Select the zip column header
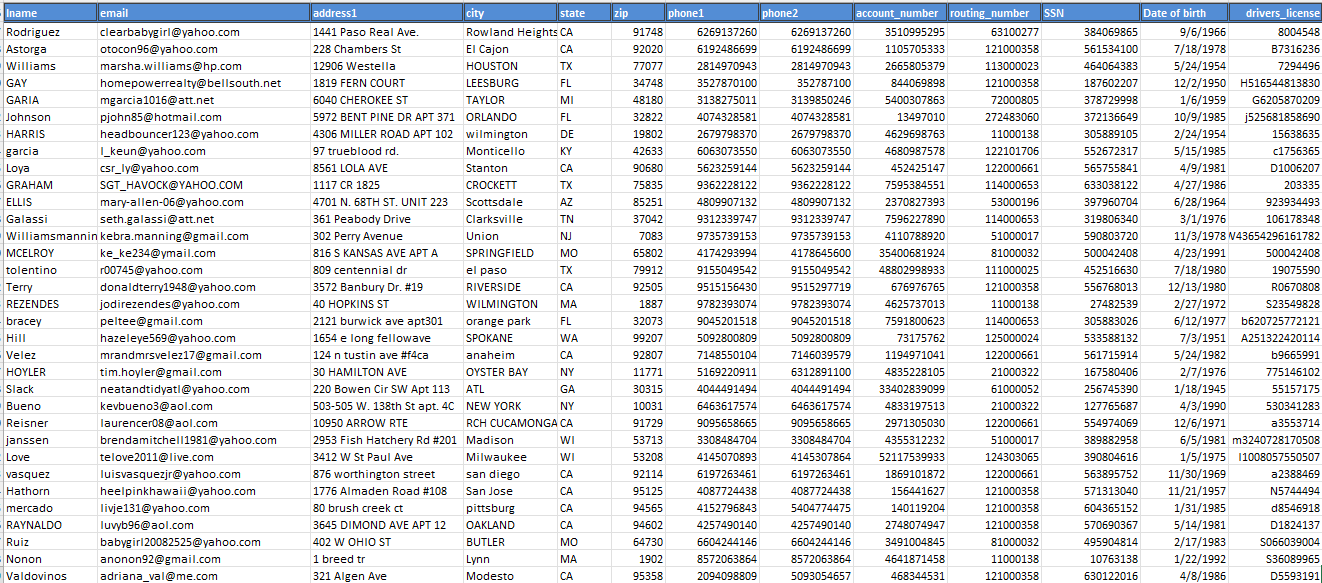Viewport: 1322px width, 583px height. [638, 13]
